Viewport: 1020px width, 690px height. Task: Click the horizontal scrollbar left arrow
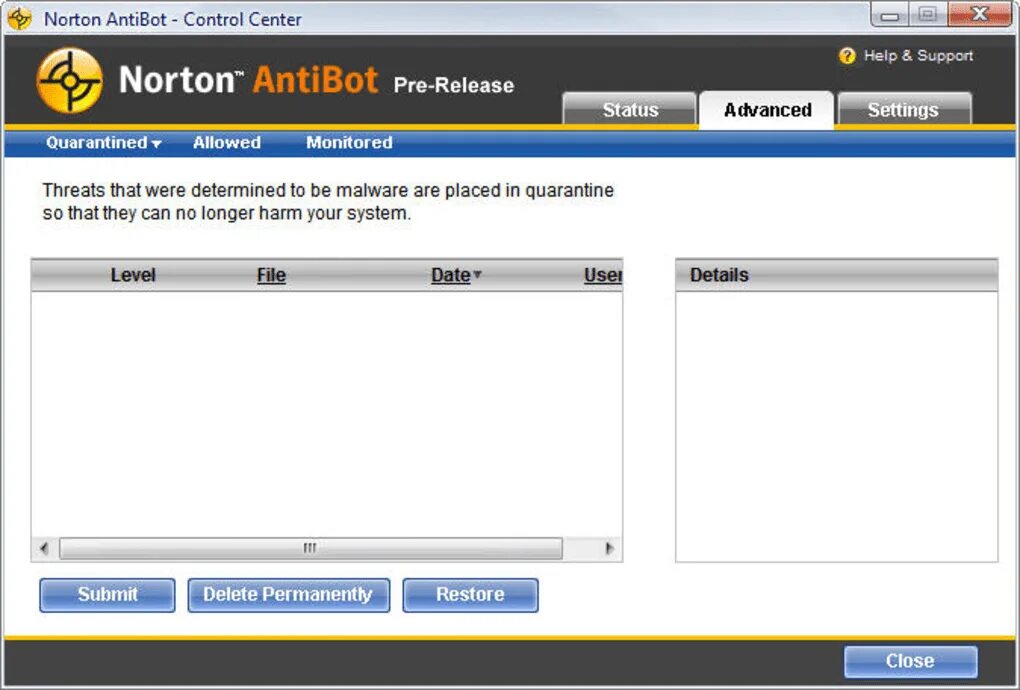pos(44,548)
